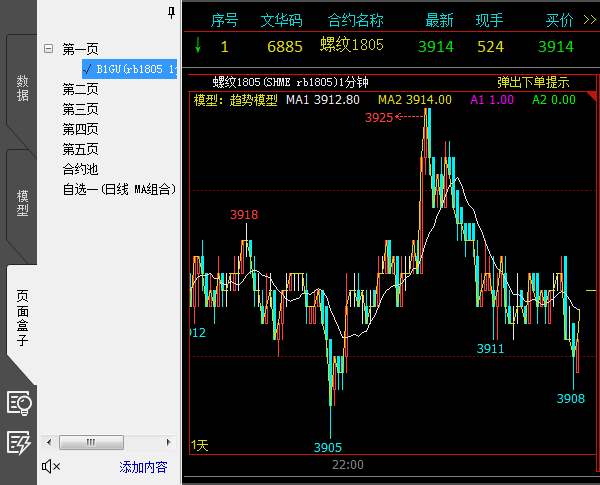Click the muted speaker icon
Screen dimensions: 600x485
51,467
